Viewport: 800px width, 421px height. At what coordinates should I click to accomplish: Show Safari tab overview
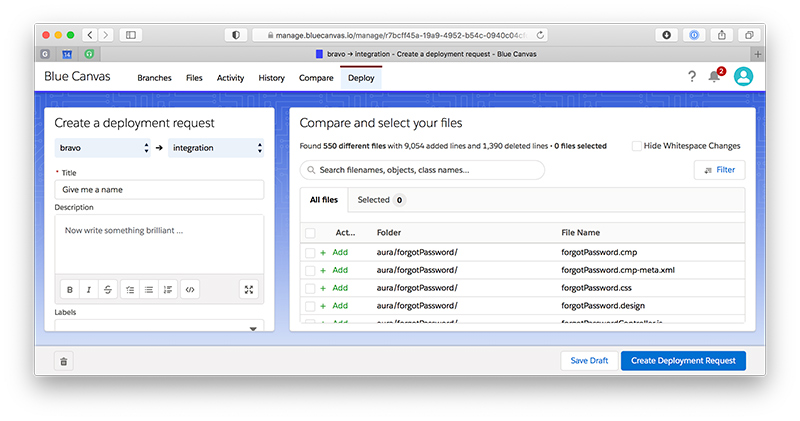[x=749, y=35]
